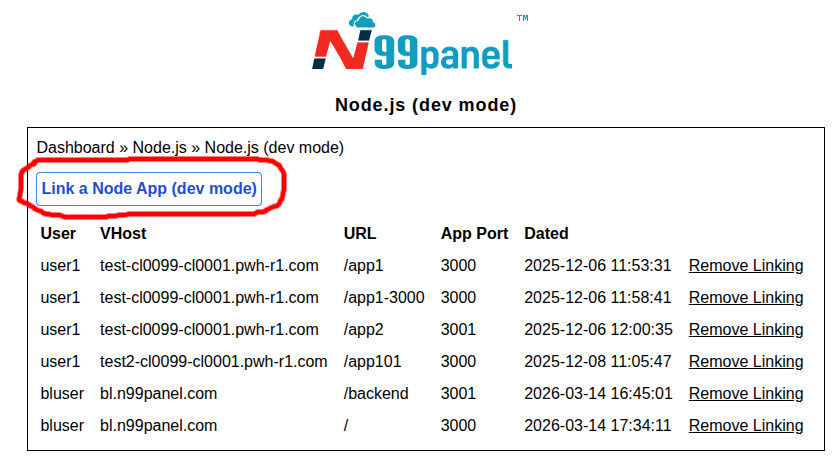This screenshot has width=840, height=457.
Task: Remove linking for the /app2 app
Action: click(745, 330)
